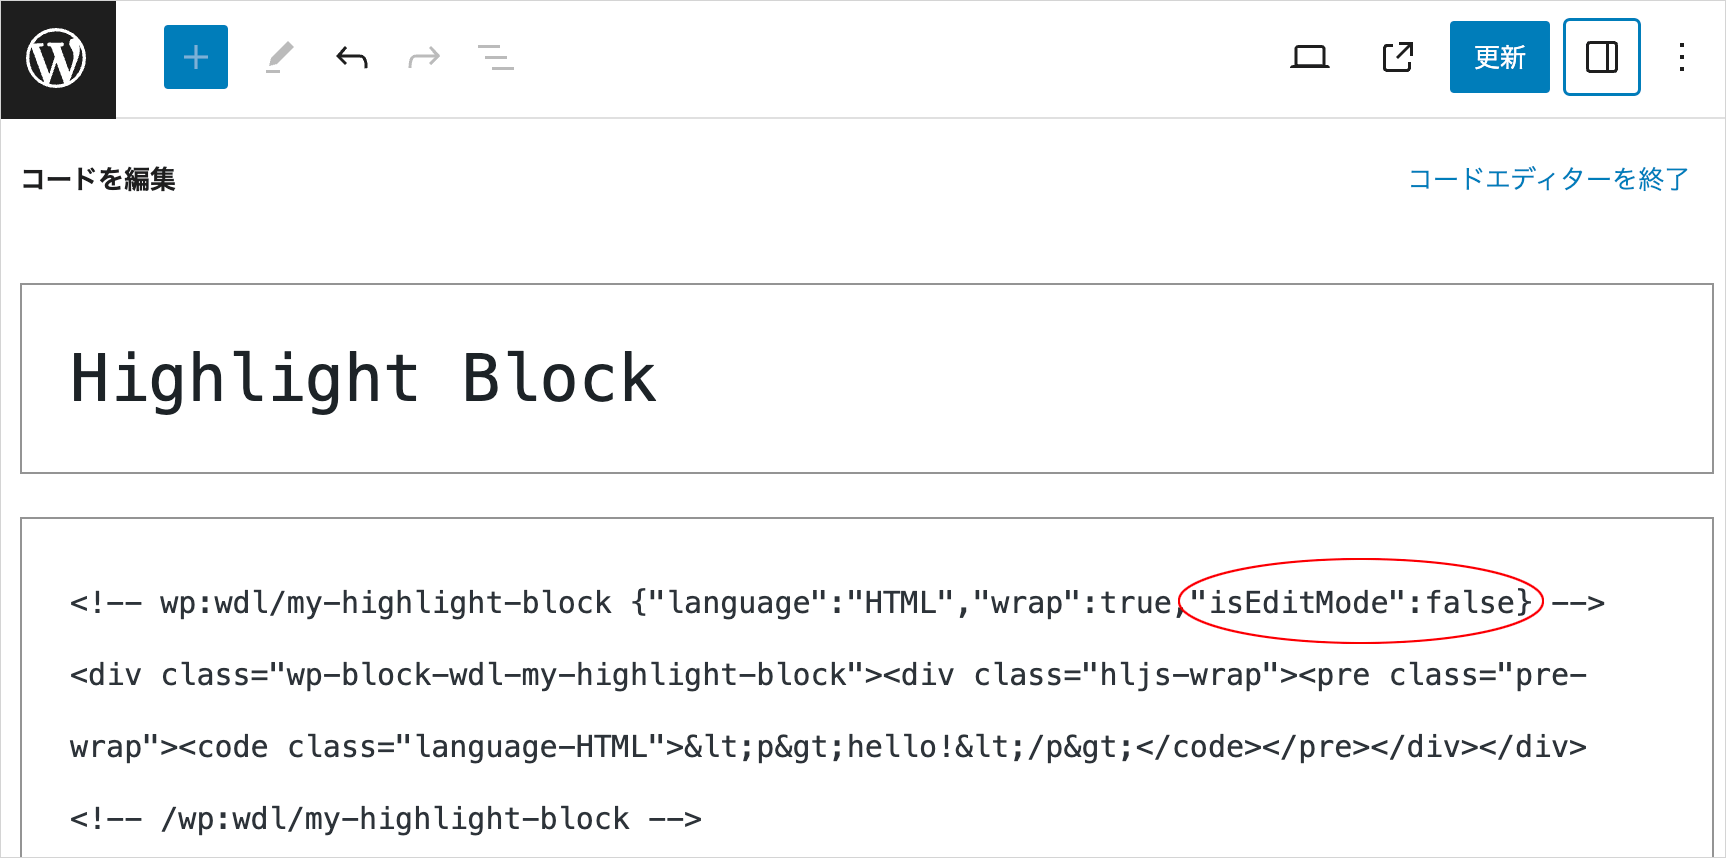Click the コードエディターを終了 link
This screenshot has width=1726, height=858.
[1548, 179]
